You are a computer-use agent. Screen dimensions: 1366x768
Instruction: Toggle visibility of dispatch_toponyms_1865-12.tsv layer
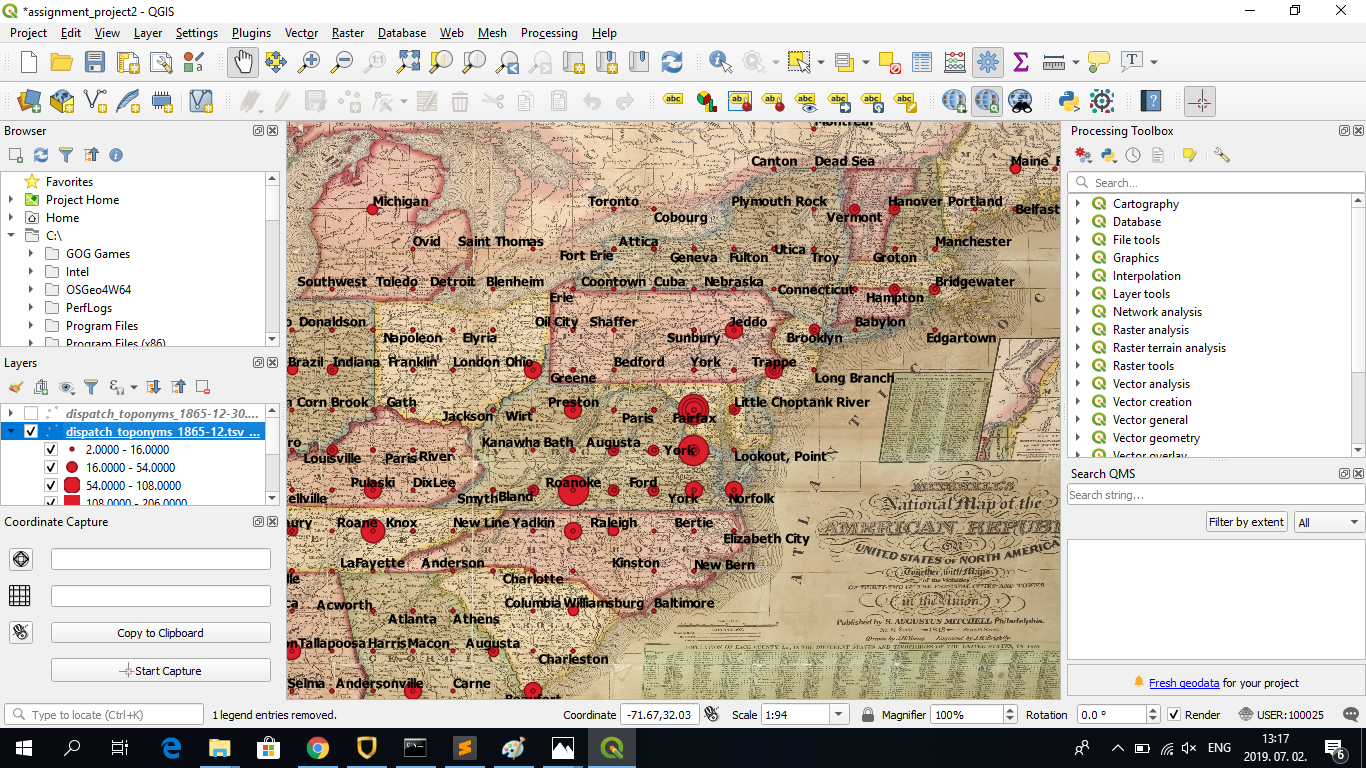tap(31, 432)
